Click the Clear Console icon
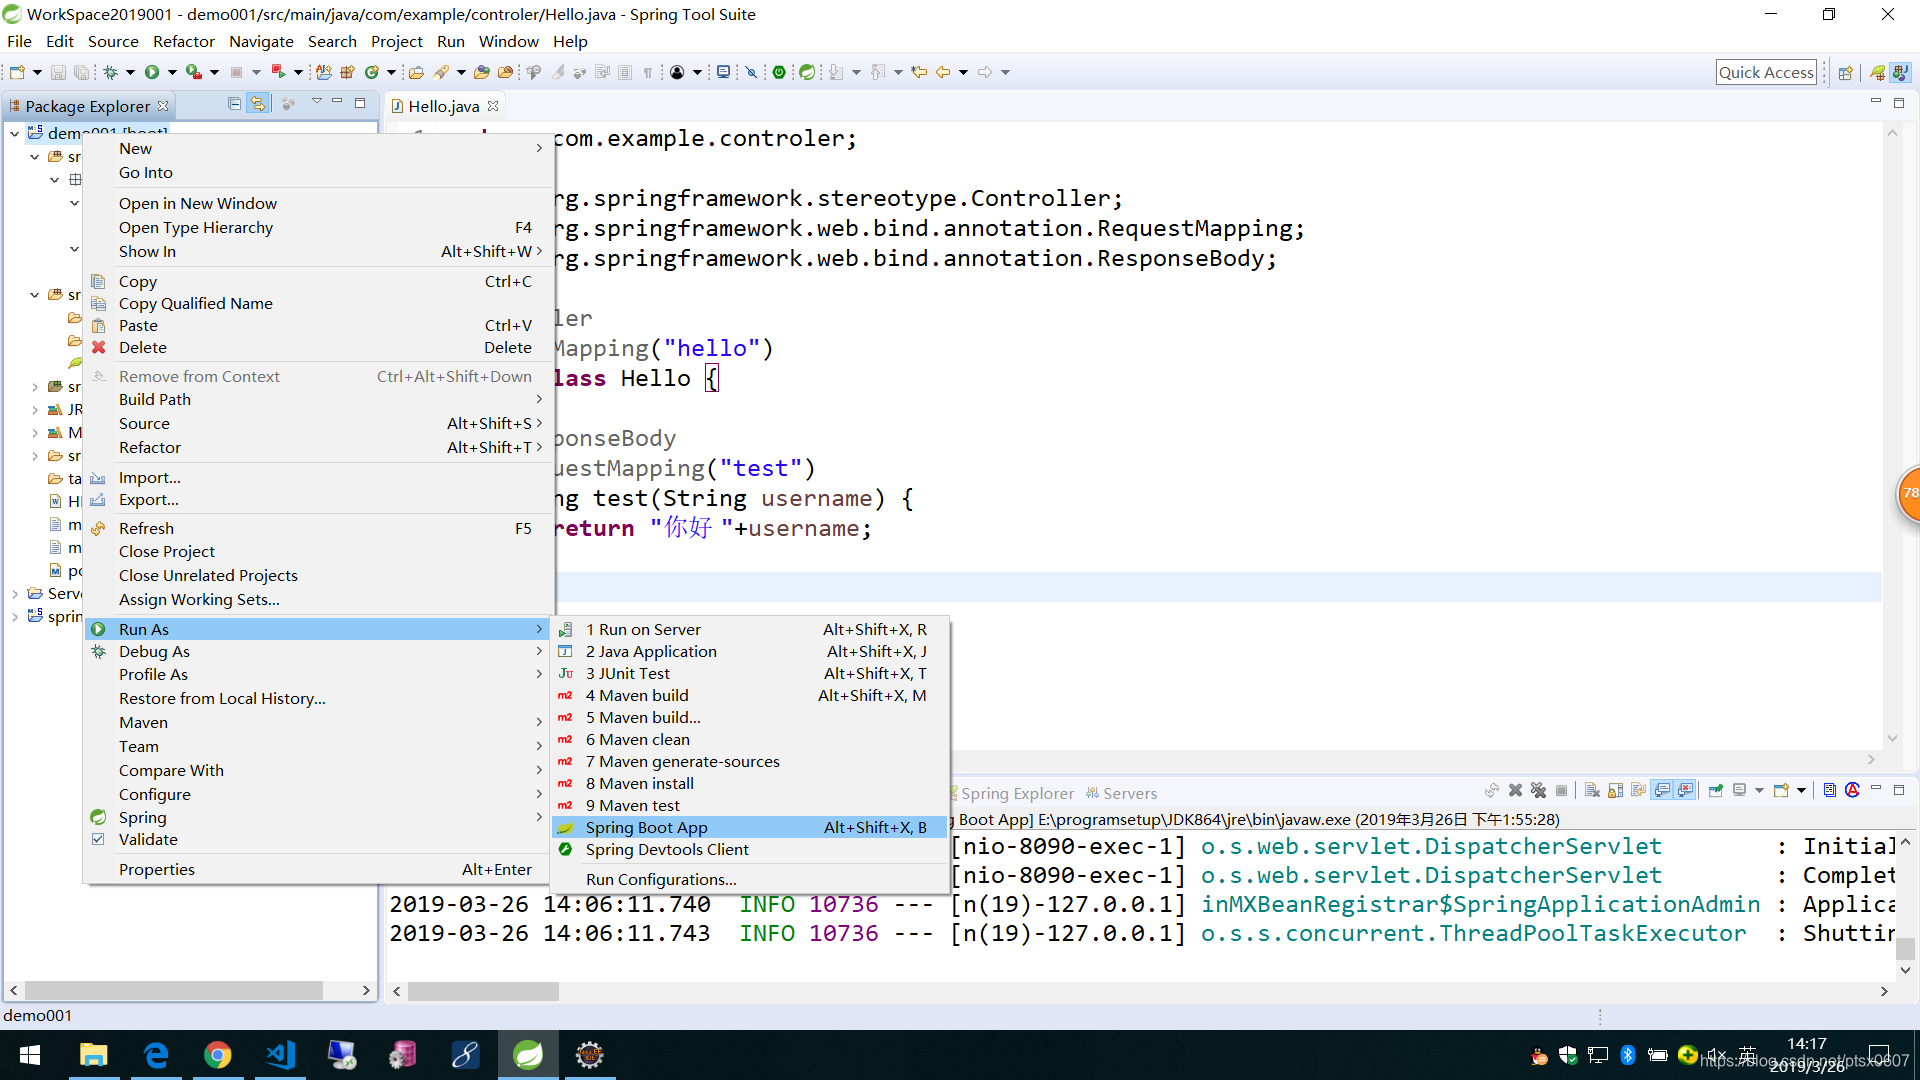This screenshot has height=1080, width=1920. tap(1592, 790)
